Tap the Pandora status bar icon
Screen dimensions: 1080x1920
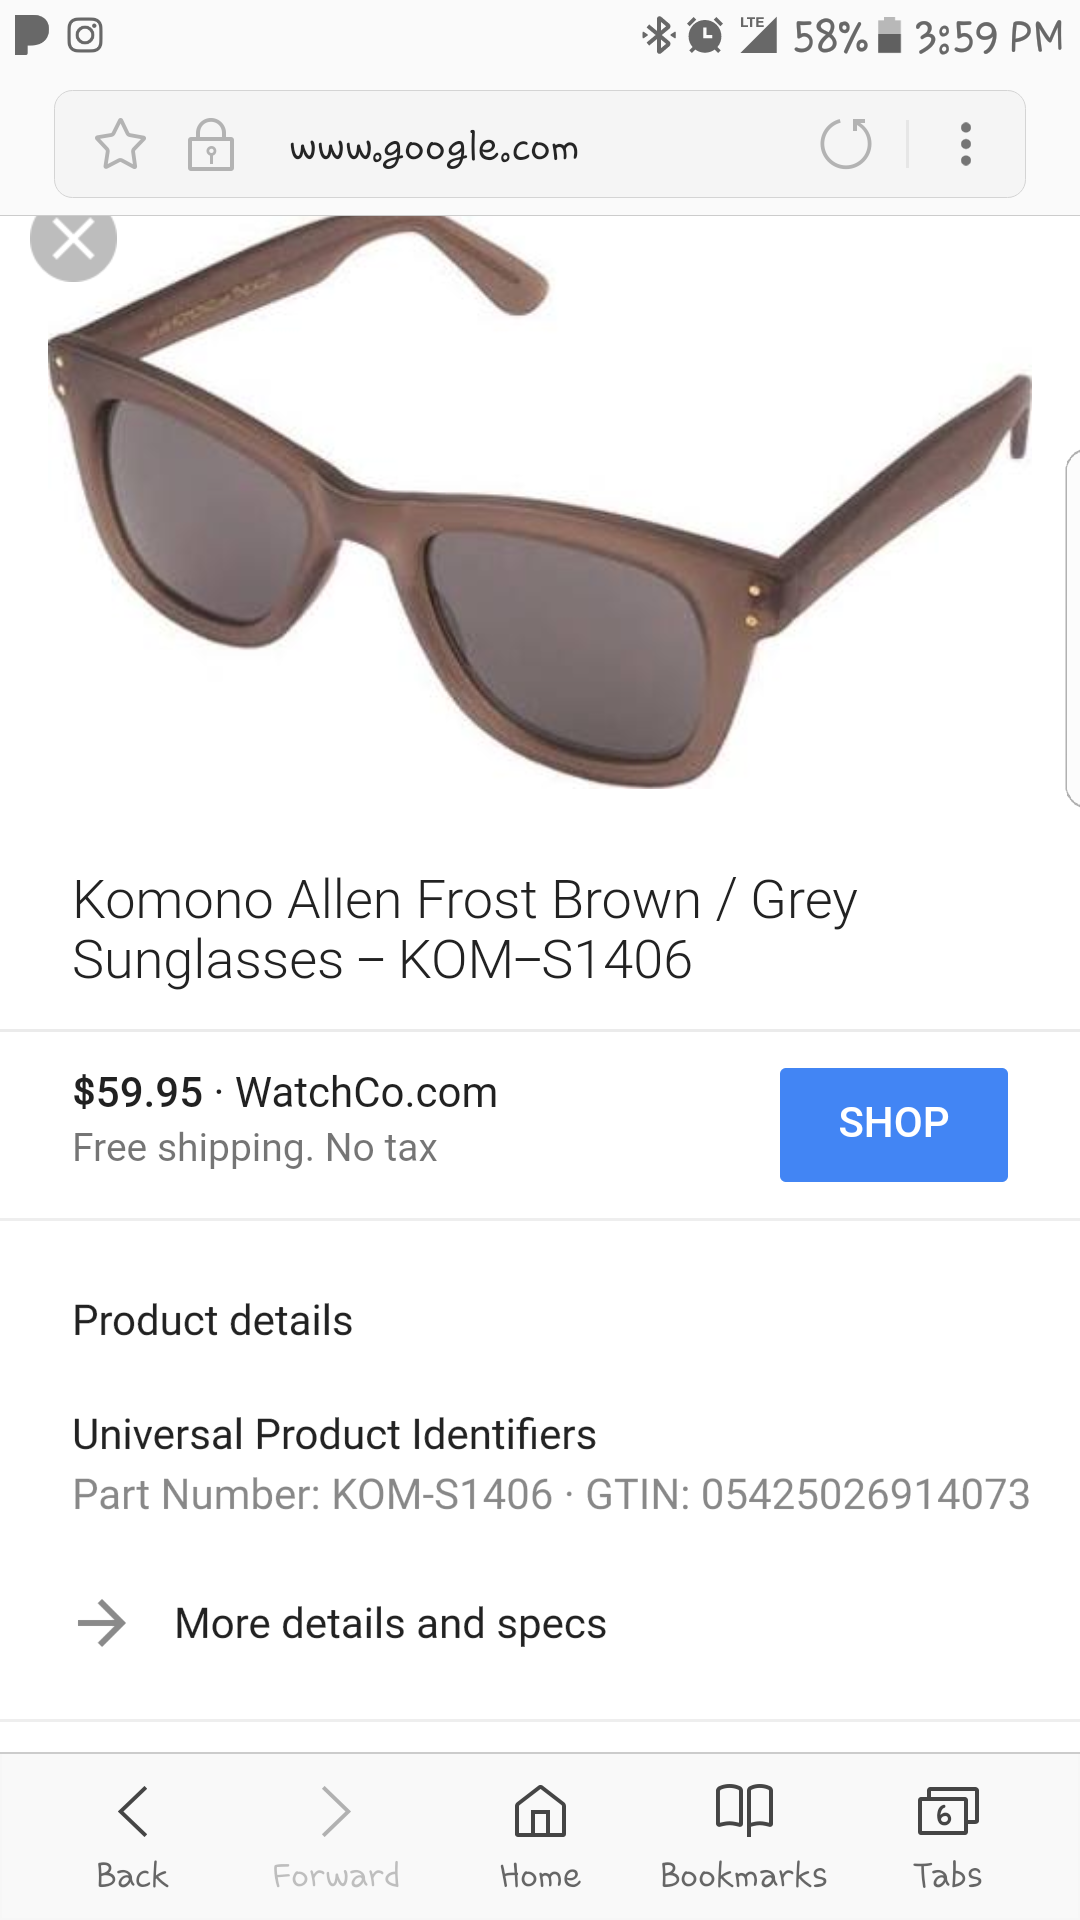[31, 35]
